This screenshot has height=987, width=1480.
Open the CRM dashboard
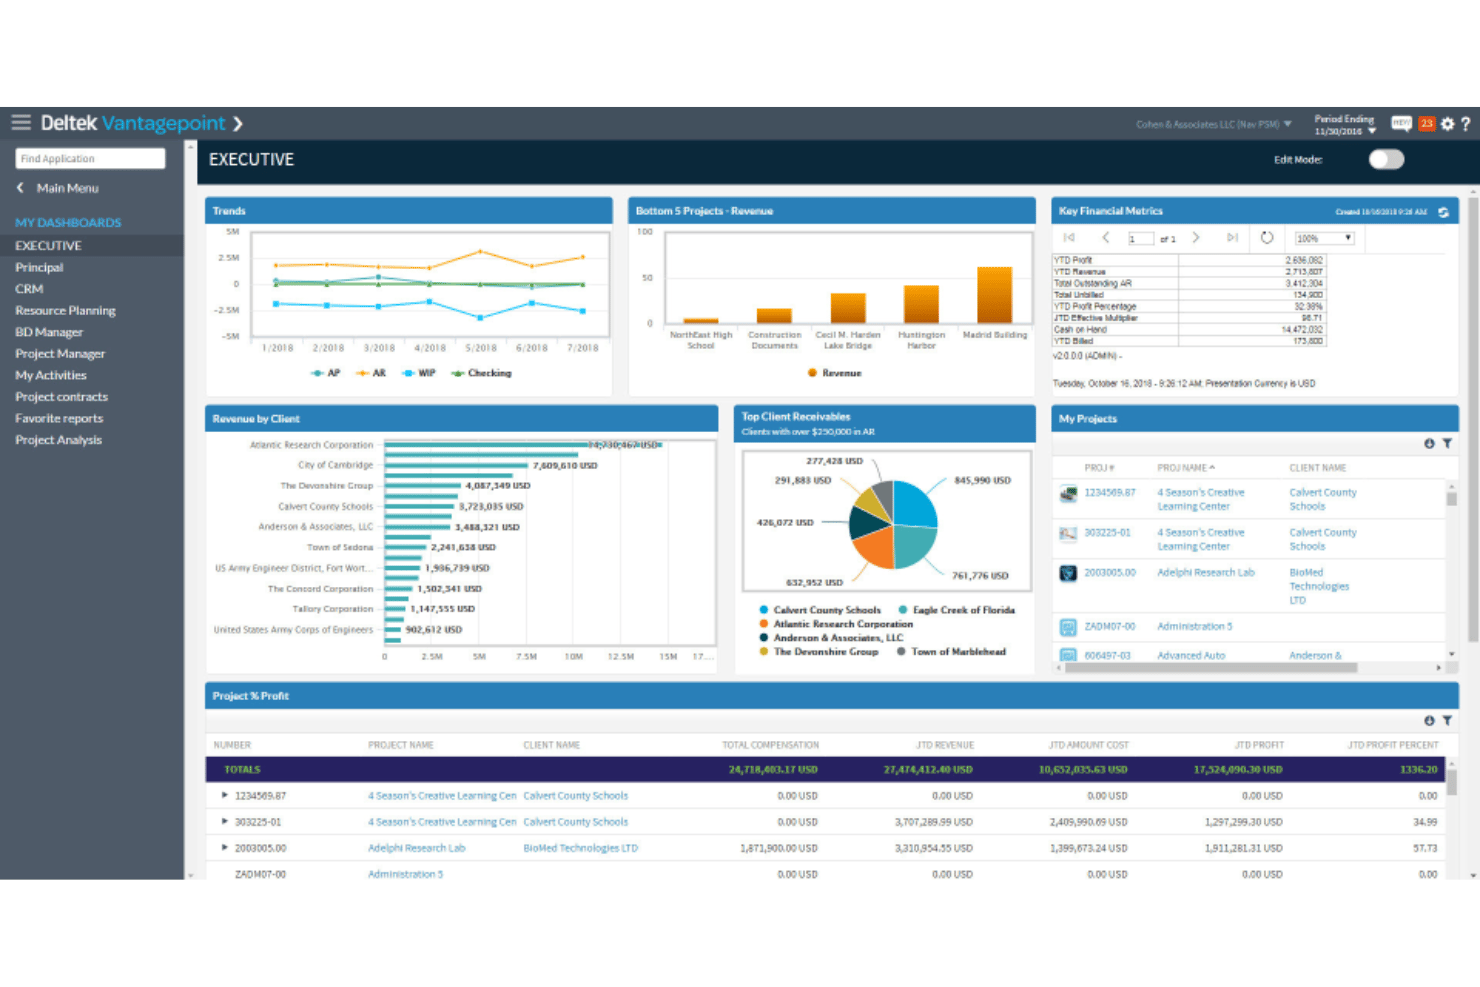(29, 289)
